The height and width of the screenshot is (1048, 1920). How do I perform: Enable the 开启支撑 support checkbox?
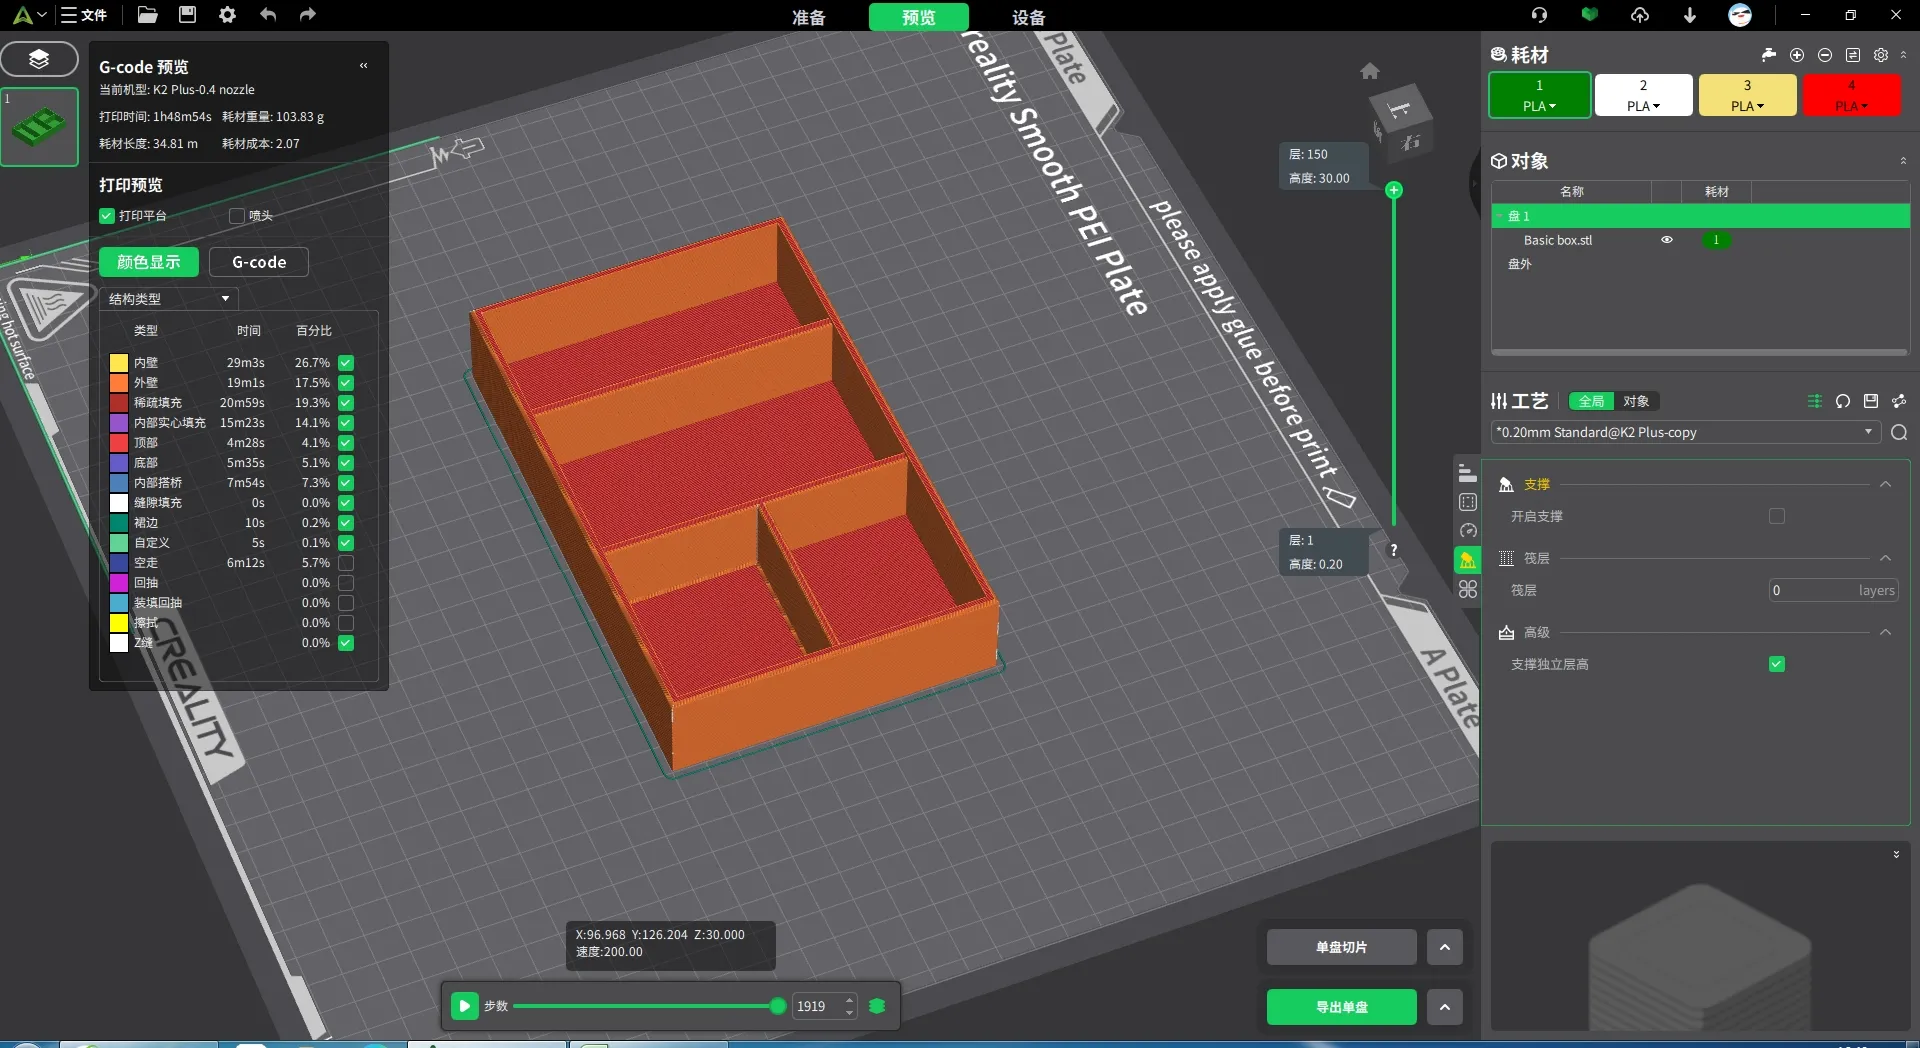1777,516
